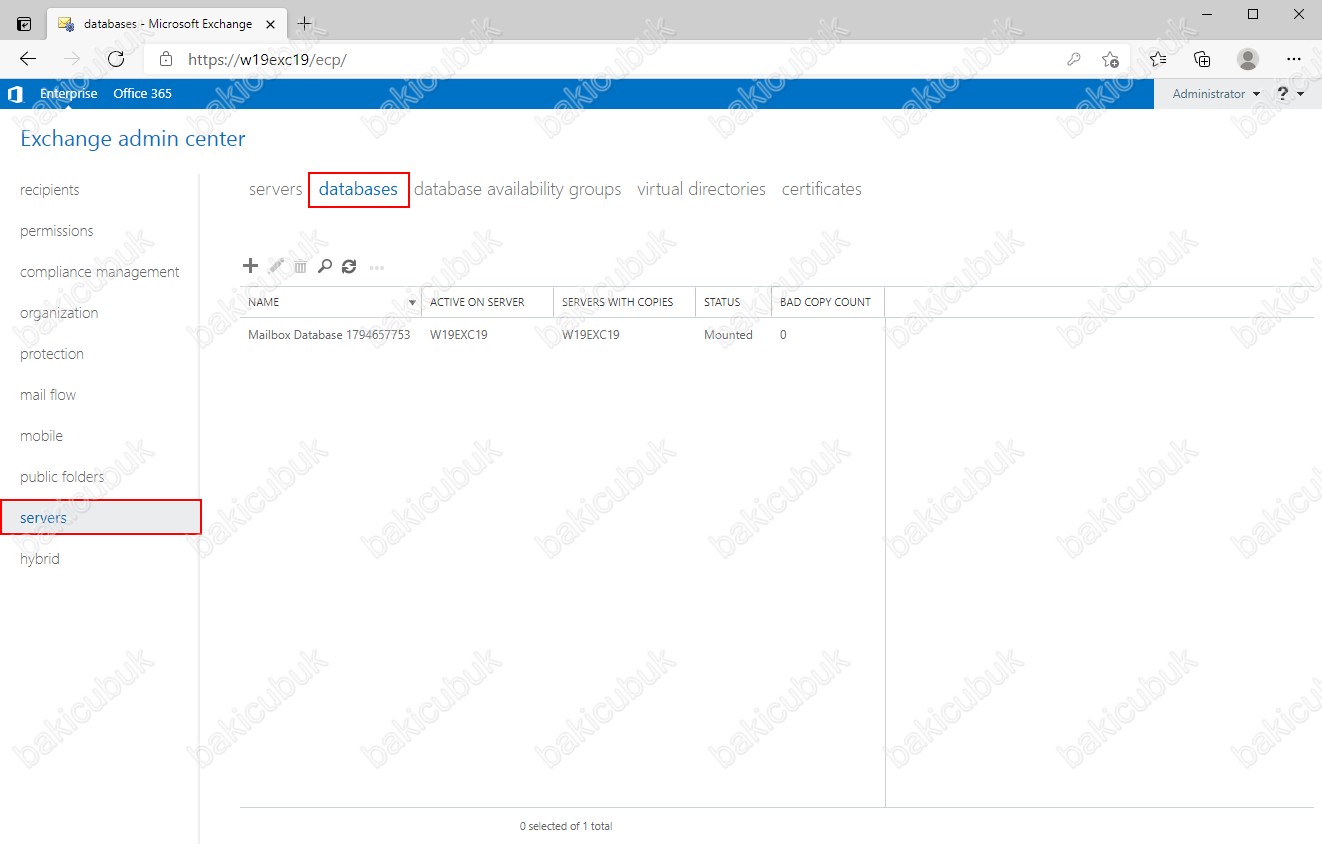The width and height of the screenshot is (1322, 859).
Task: Open the mobile section
Action: (x=41, y=436)
